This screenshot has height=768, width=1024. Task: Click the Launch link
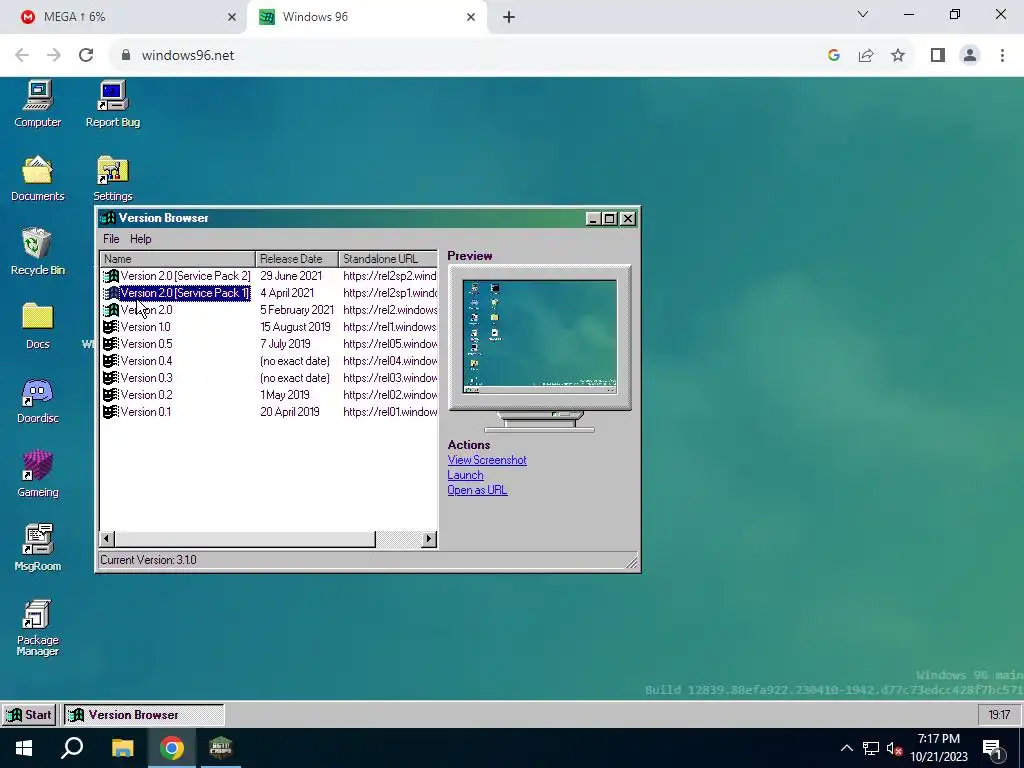point(465,475)
